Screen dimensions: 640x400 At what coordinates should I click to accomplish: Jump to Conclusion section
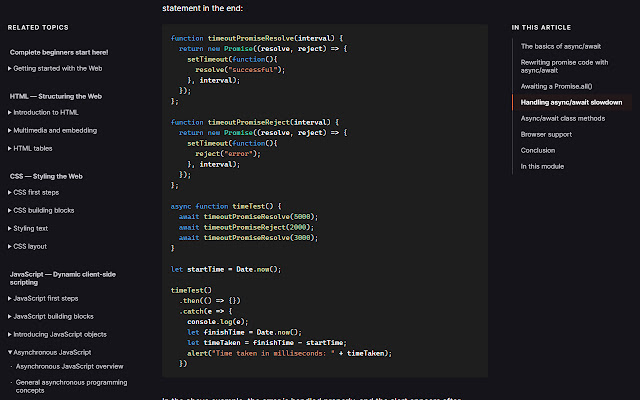538,150
